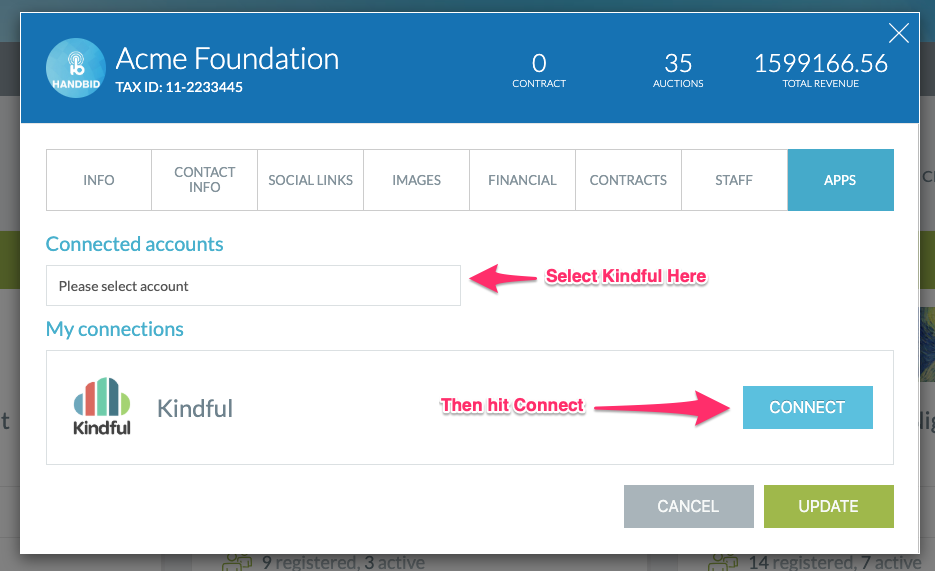Open the Contracts tab
This screenshot has width=935, height=571.
[x=629, y=180]
